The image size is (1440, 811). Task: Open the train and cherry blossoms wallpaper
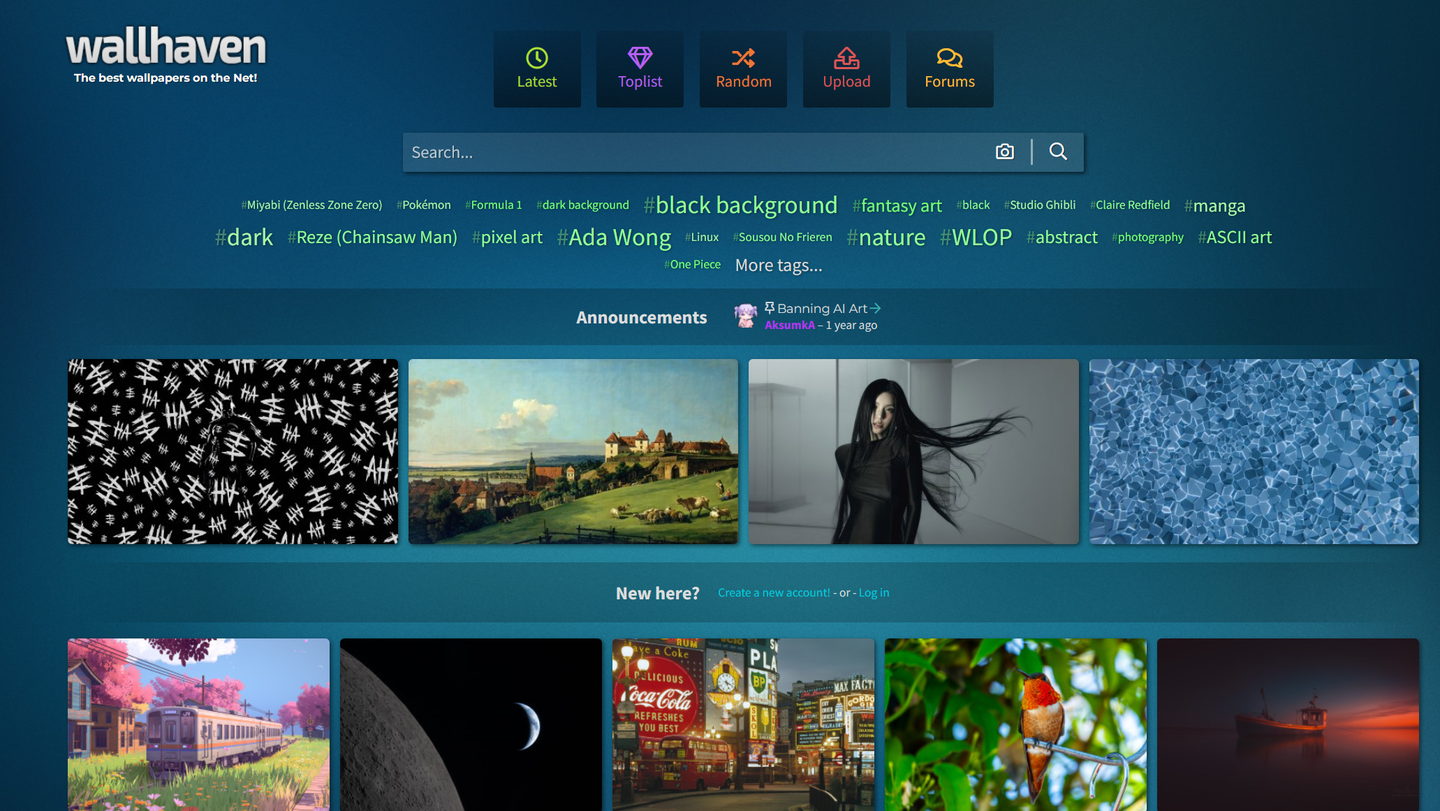click(199, 725)
